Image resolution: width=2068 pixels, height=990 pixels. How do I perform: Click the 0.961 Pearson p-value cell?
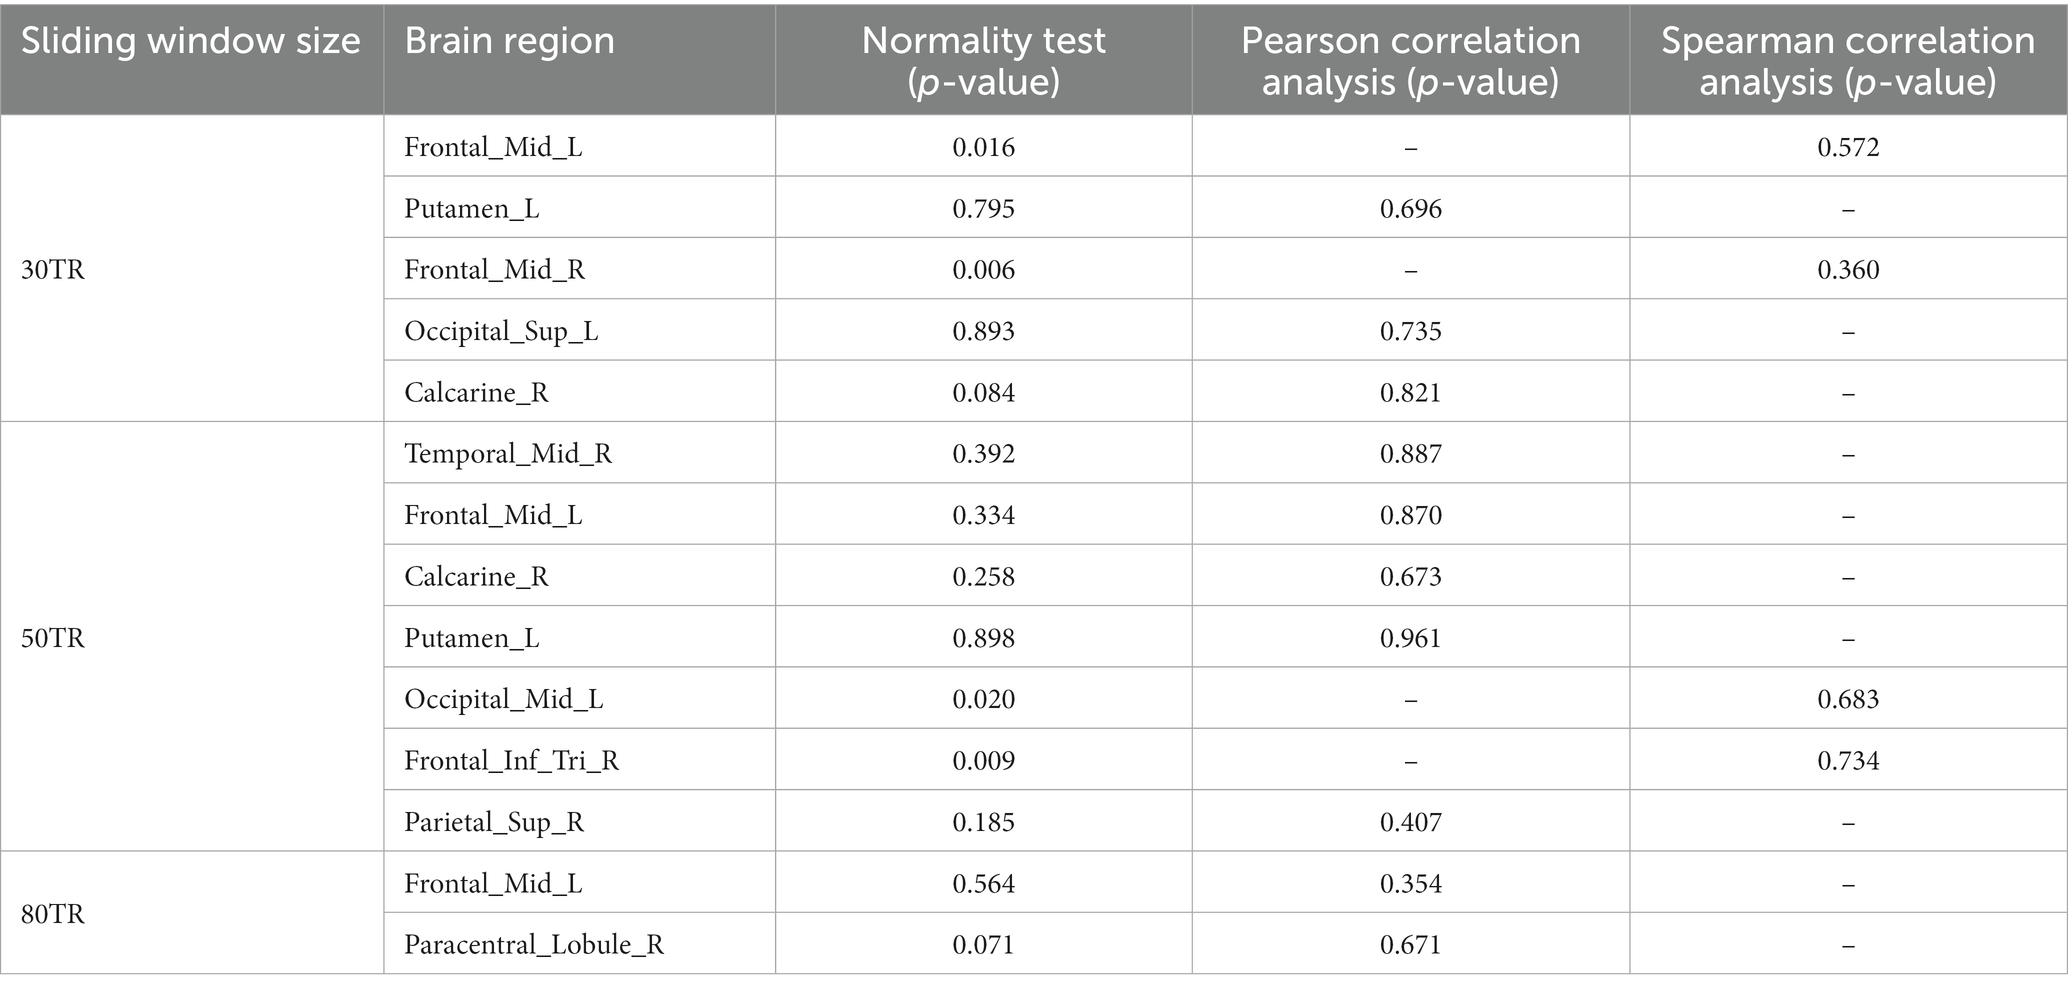[x=1411, y=638]
